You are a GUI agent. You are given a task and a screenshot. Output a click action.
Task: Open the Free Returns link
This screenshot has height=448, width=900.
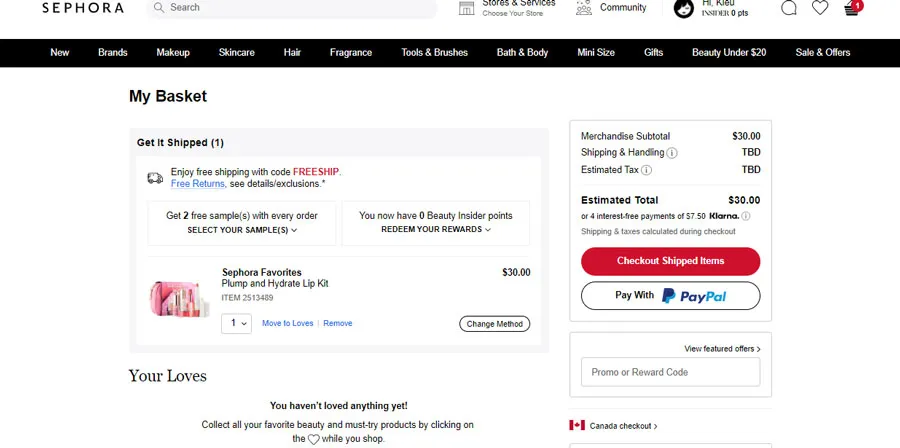(x=197, y=184)
